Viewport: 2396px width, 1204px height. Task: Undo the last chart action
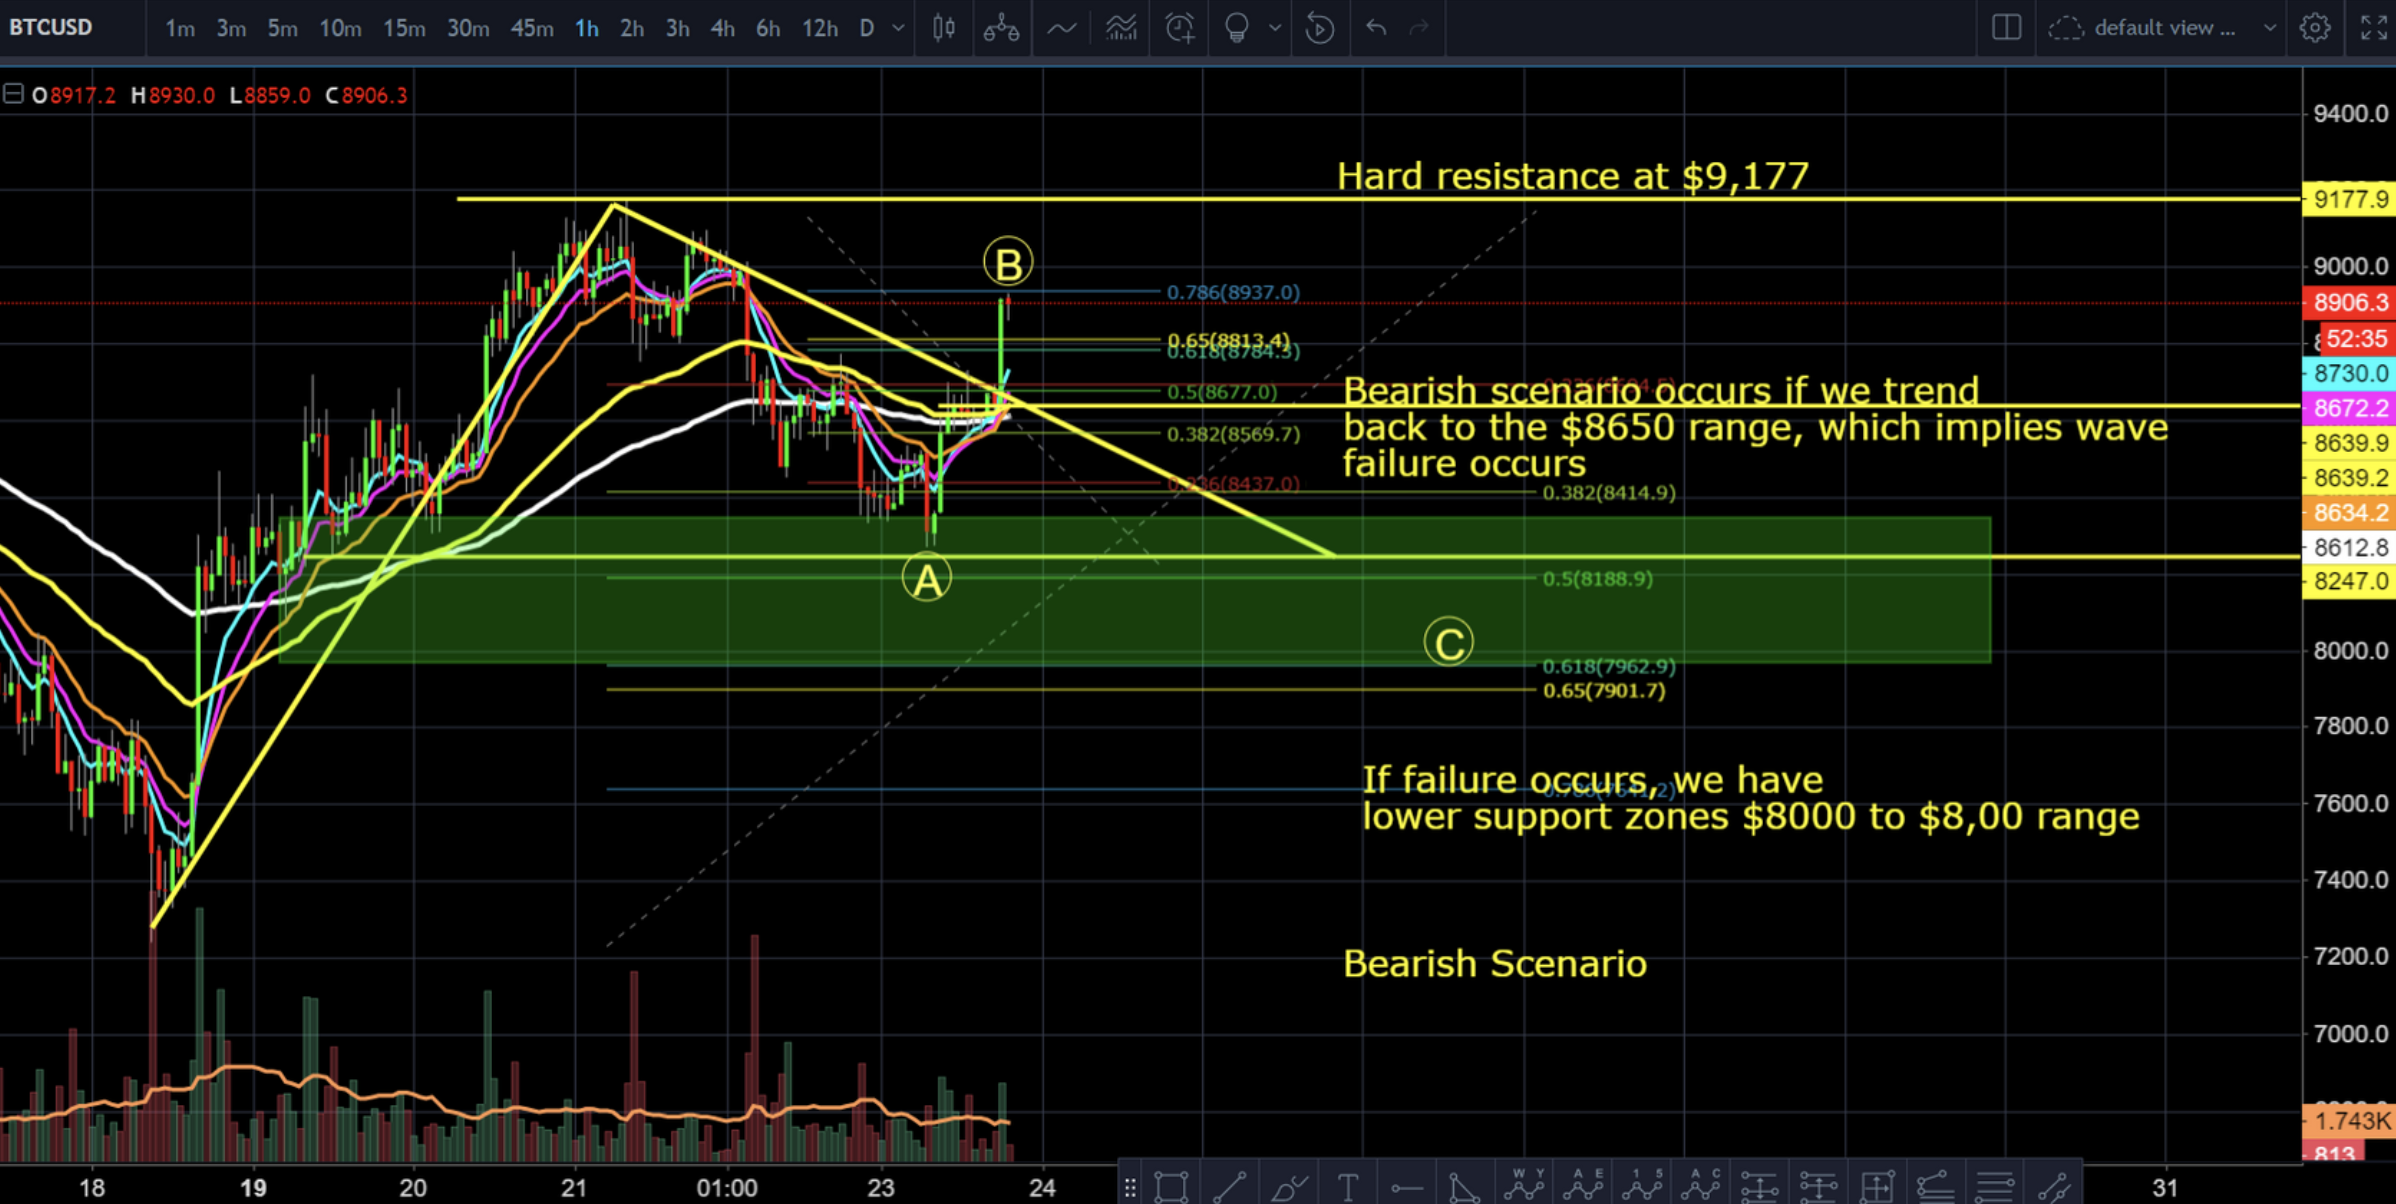(x=1376, y=27)
